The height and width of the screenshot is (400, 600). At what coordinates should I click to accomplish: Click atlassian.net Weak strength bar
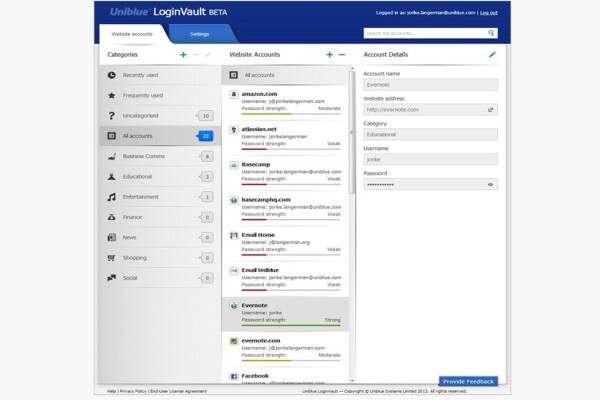point(291,149)
